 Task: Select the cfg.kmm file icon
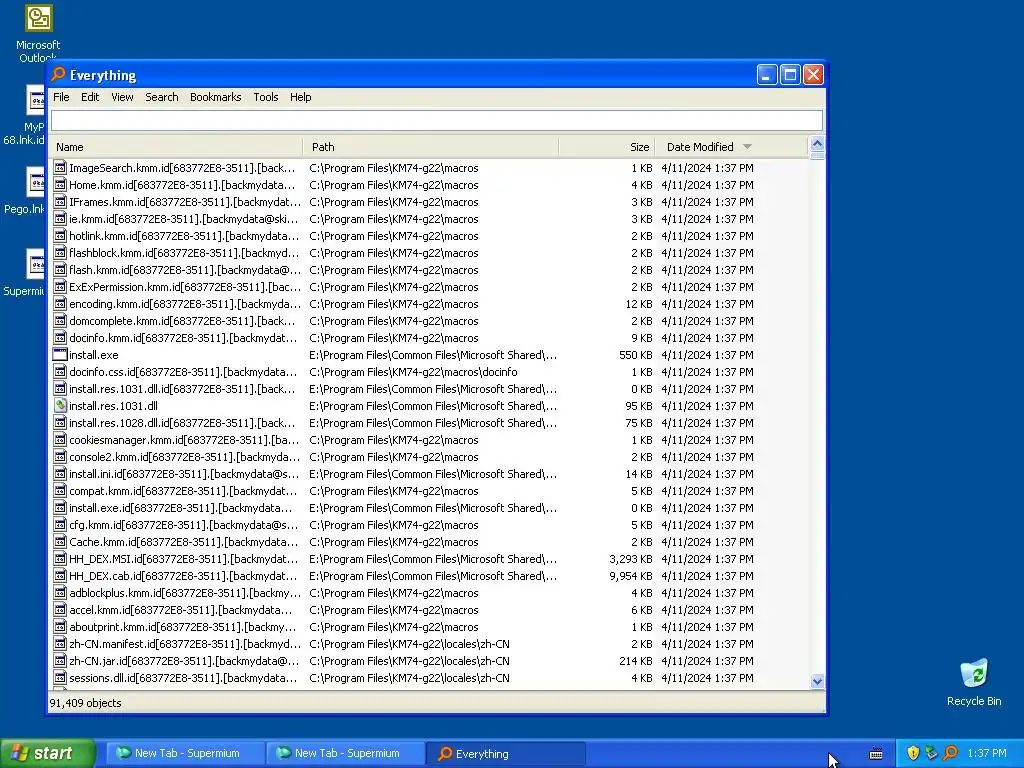(60, 524)
